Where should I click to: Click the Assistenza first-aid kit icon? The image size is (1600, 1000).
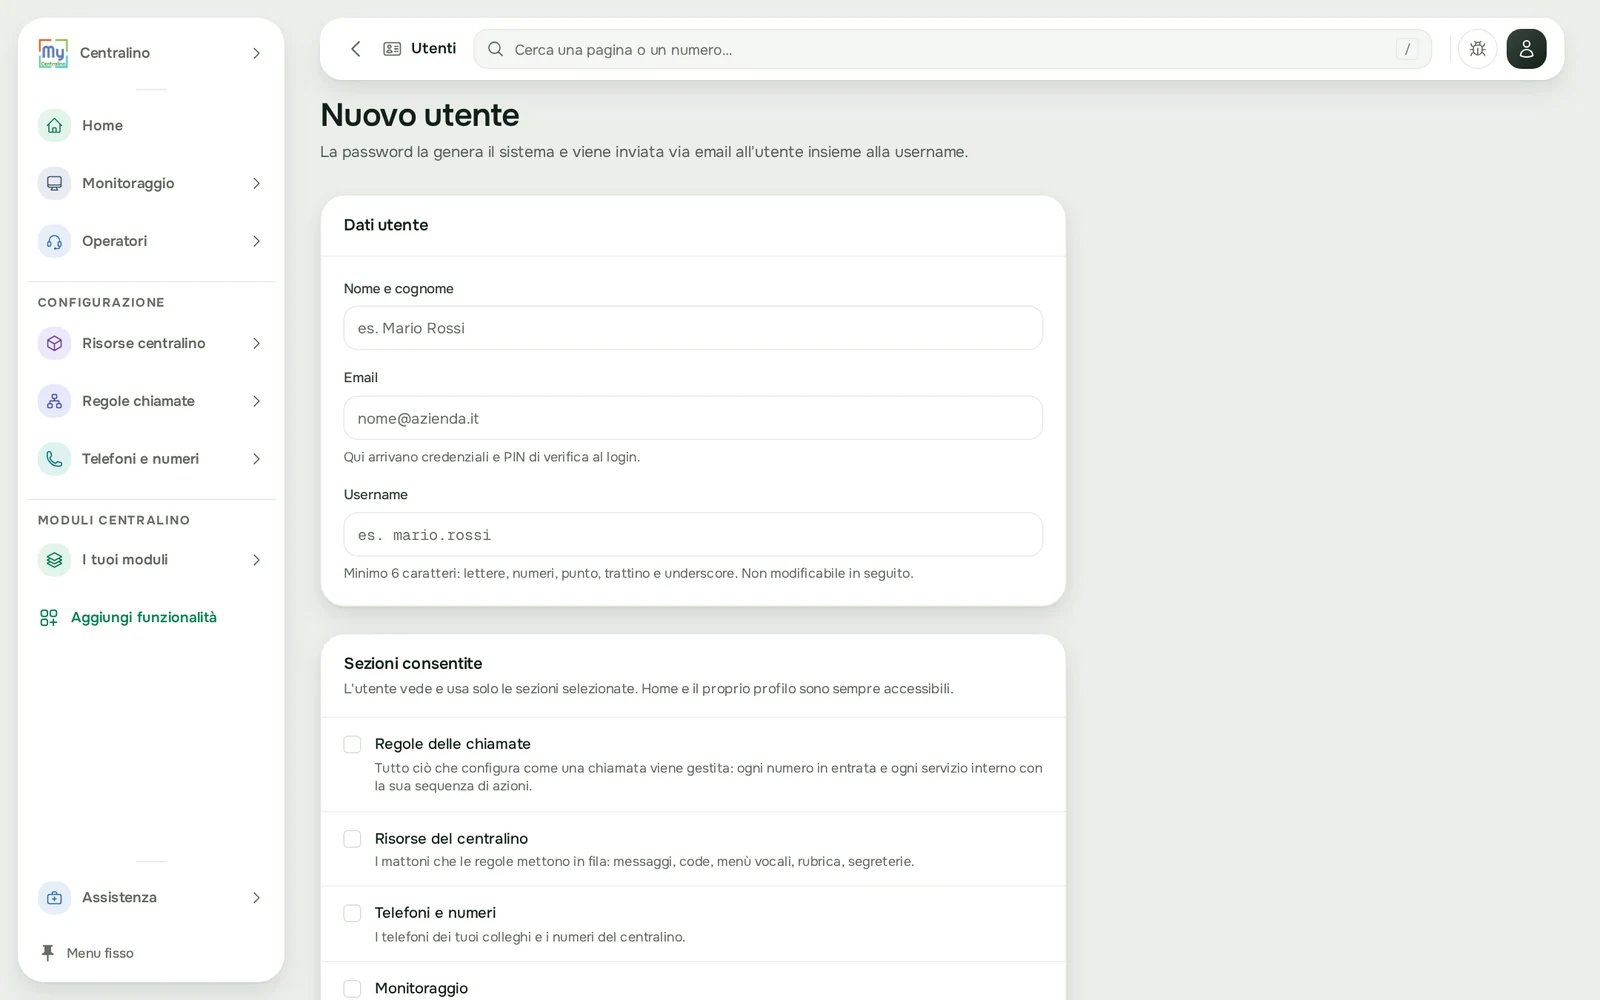pos(54,898)
